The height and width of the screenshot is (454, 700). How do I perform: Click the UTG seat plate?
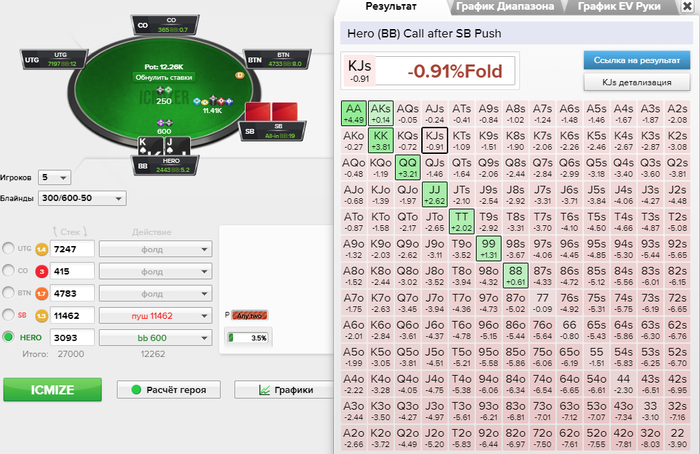pos(54,59)
